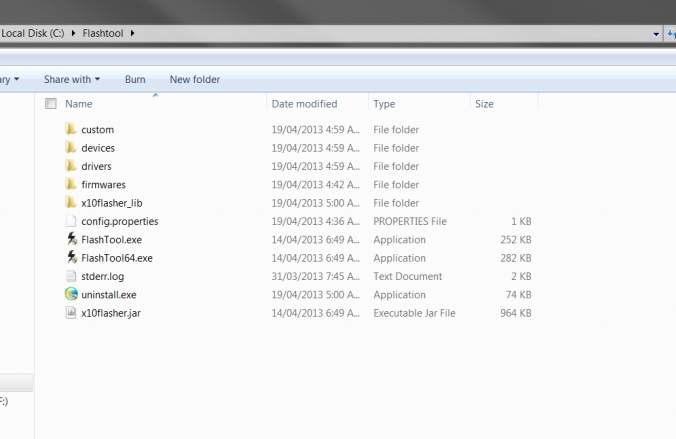Select the uninstall.exe icon
The height and width of the screenshot is (439, 676).
coord(71,294)
